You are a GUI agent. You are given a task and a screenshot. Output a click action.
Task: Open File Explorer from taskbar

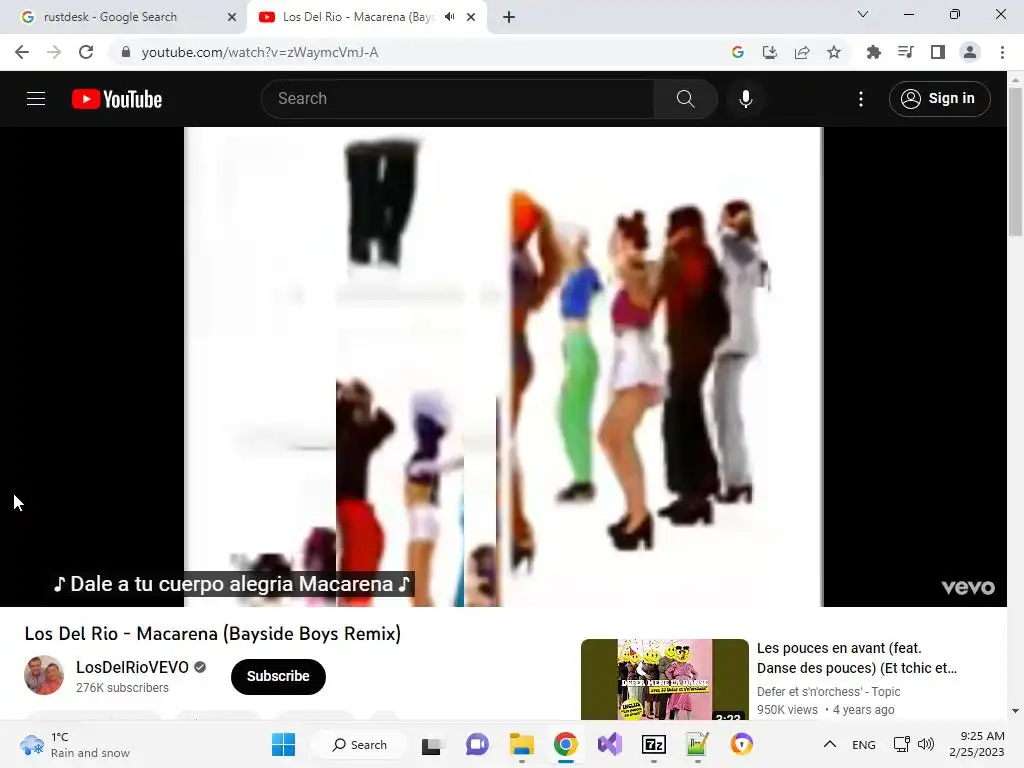coord(522,744)
